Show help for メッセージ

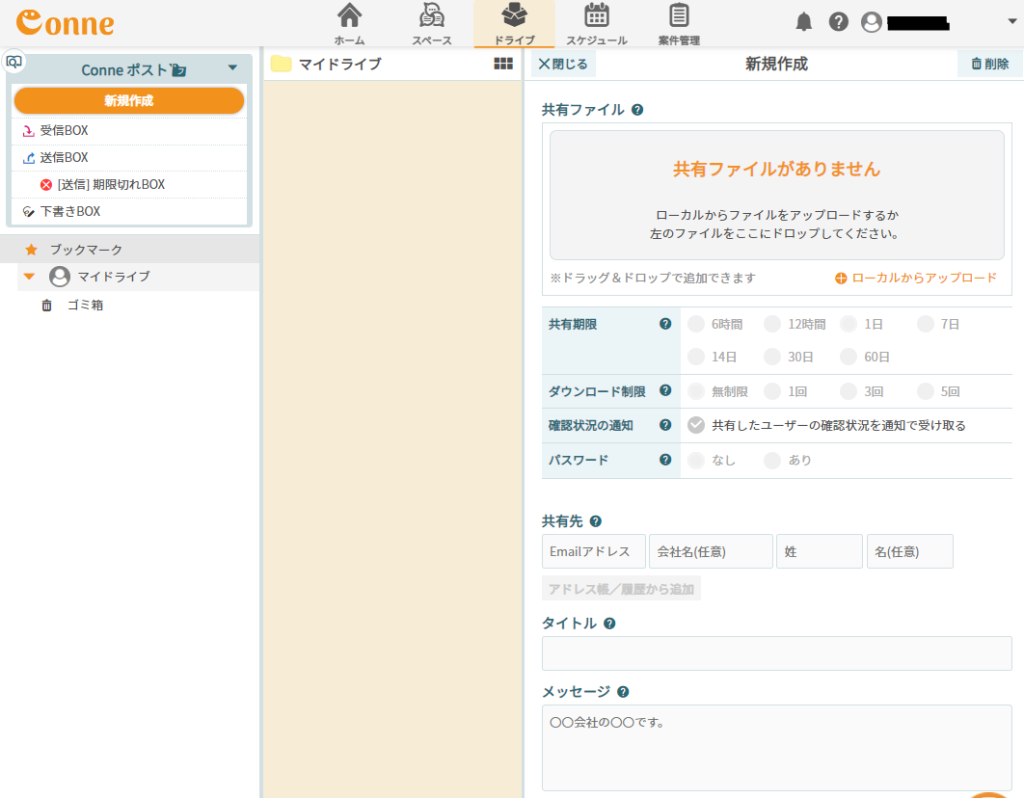tap(623, 692)
